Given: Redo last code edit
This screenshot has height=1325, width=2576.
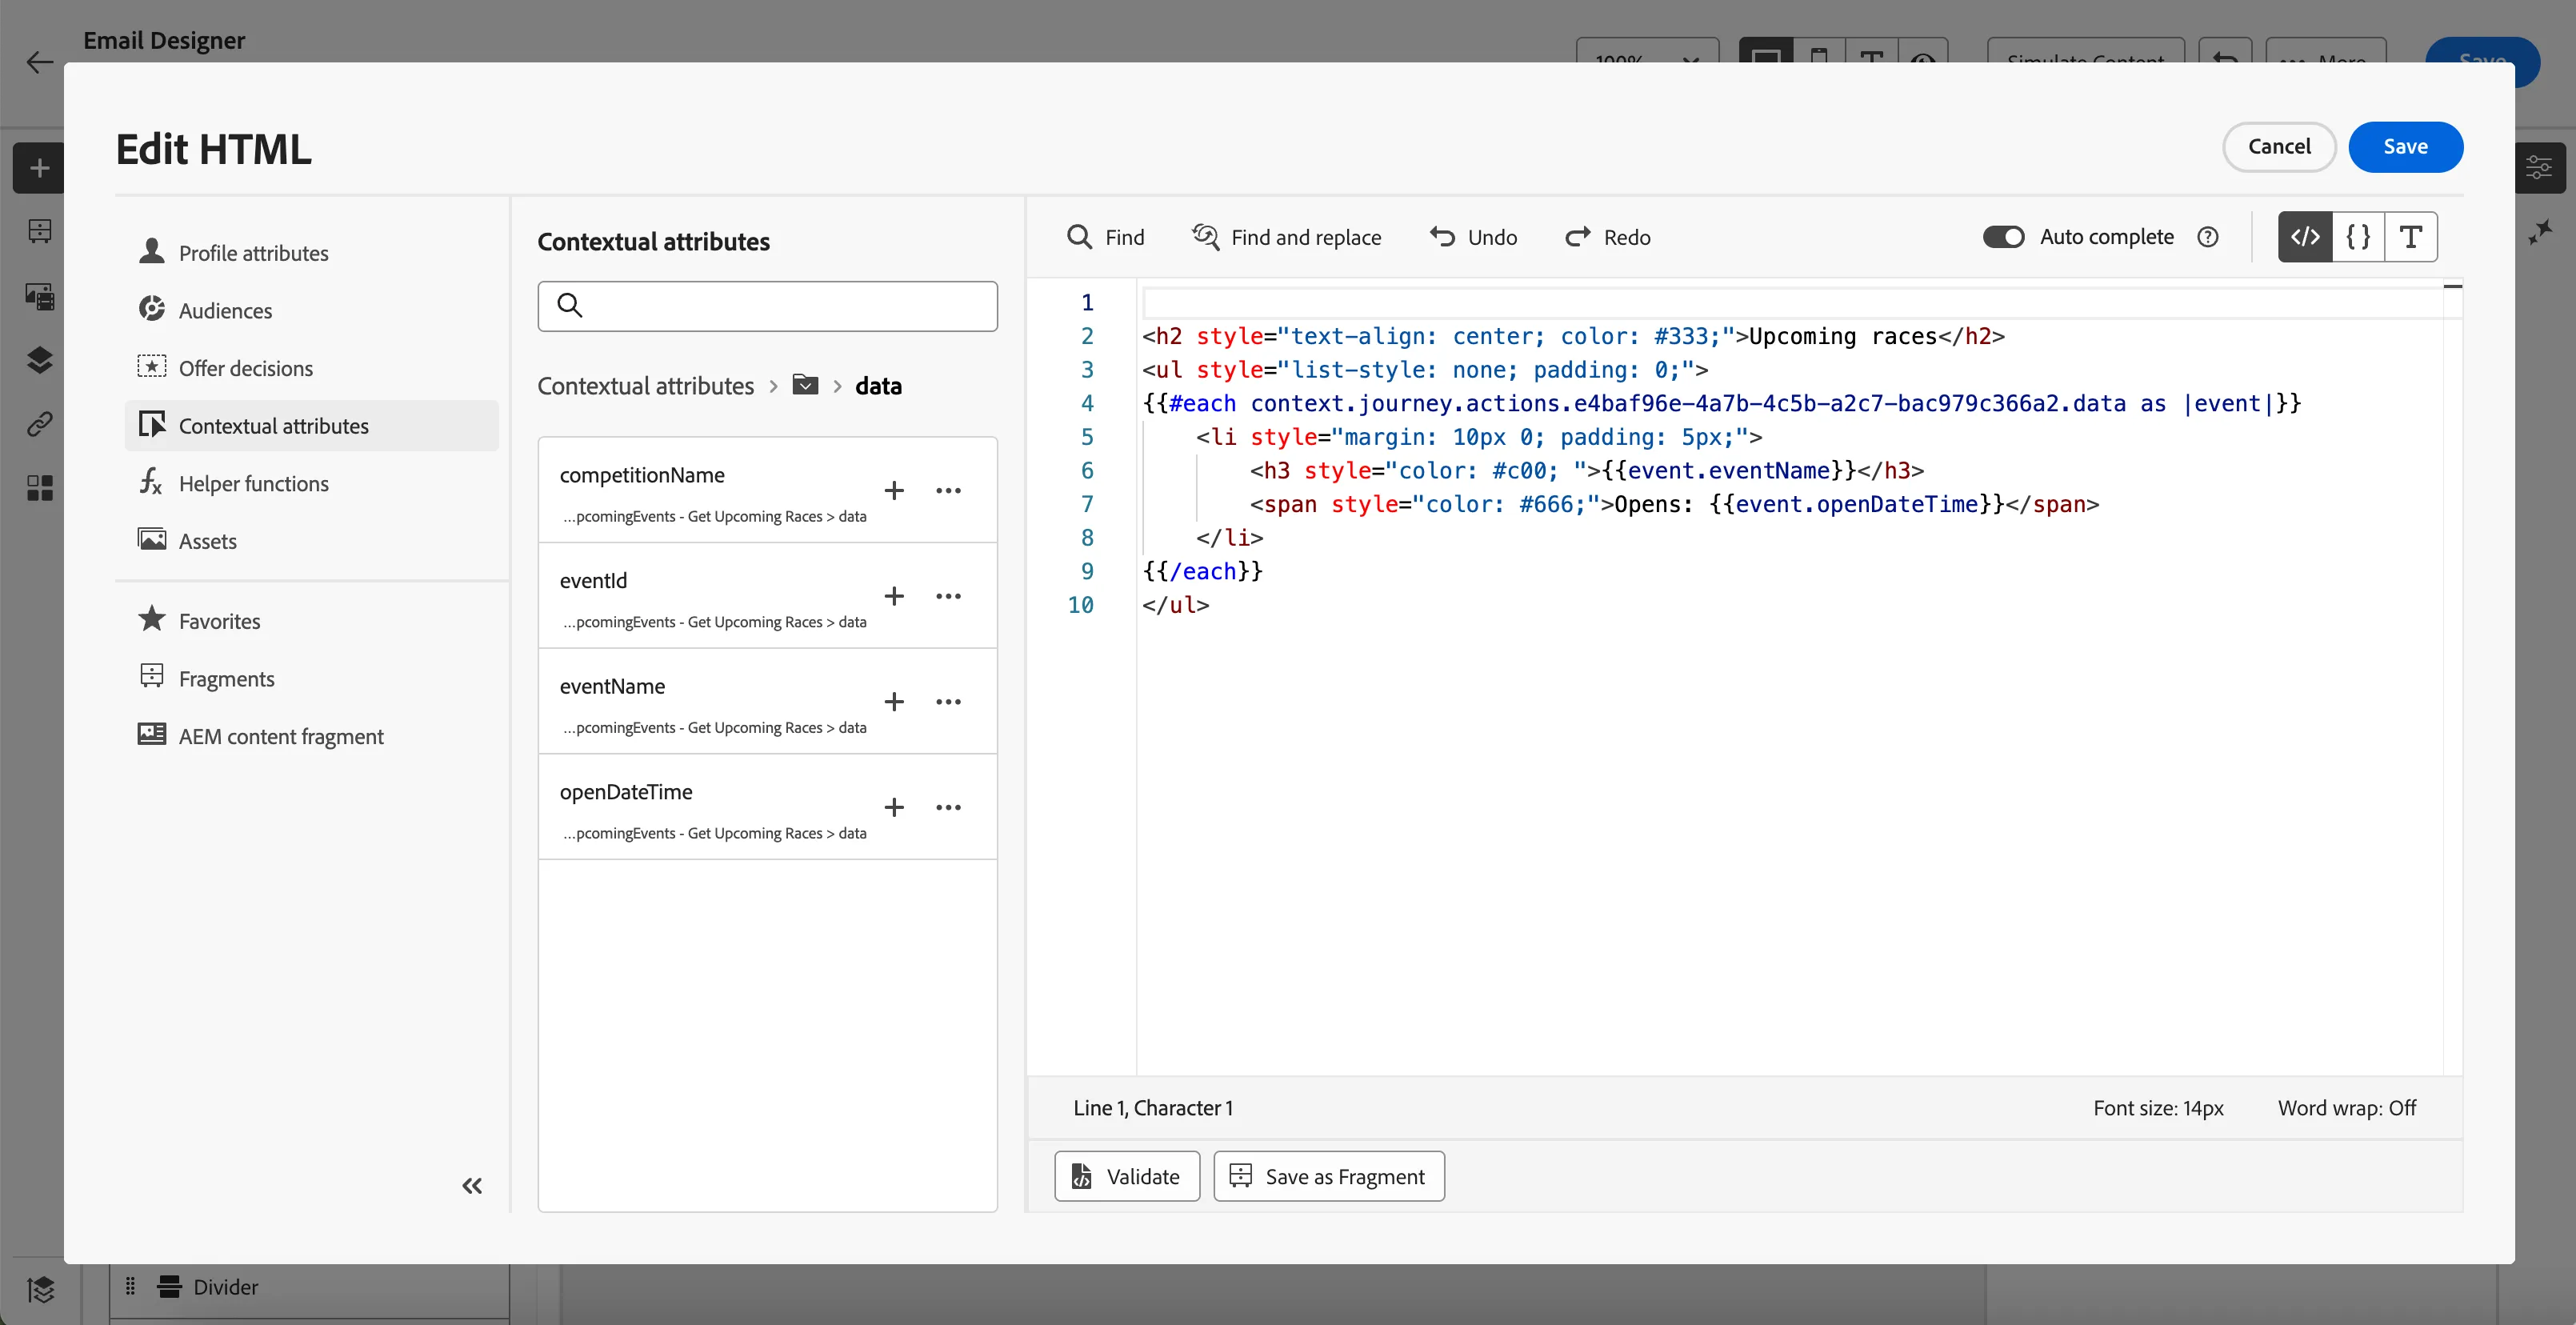Looking at the screenshot, I should pyautogui.click(x=1607, y=237).
